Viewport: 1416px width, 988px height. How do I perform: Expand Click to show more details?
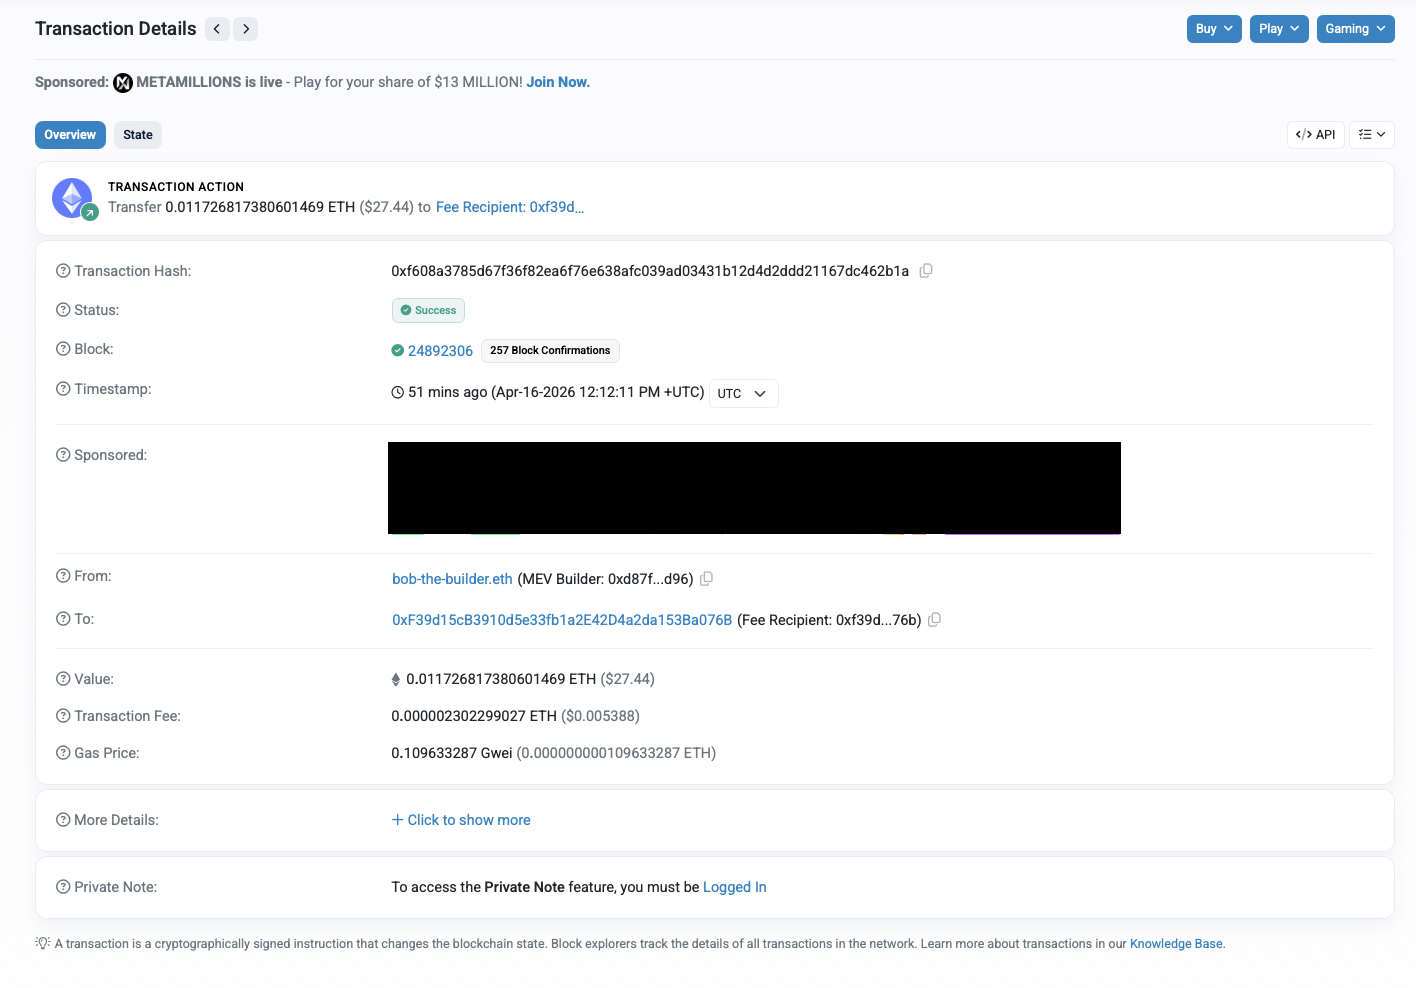point(461,820)
